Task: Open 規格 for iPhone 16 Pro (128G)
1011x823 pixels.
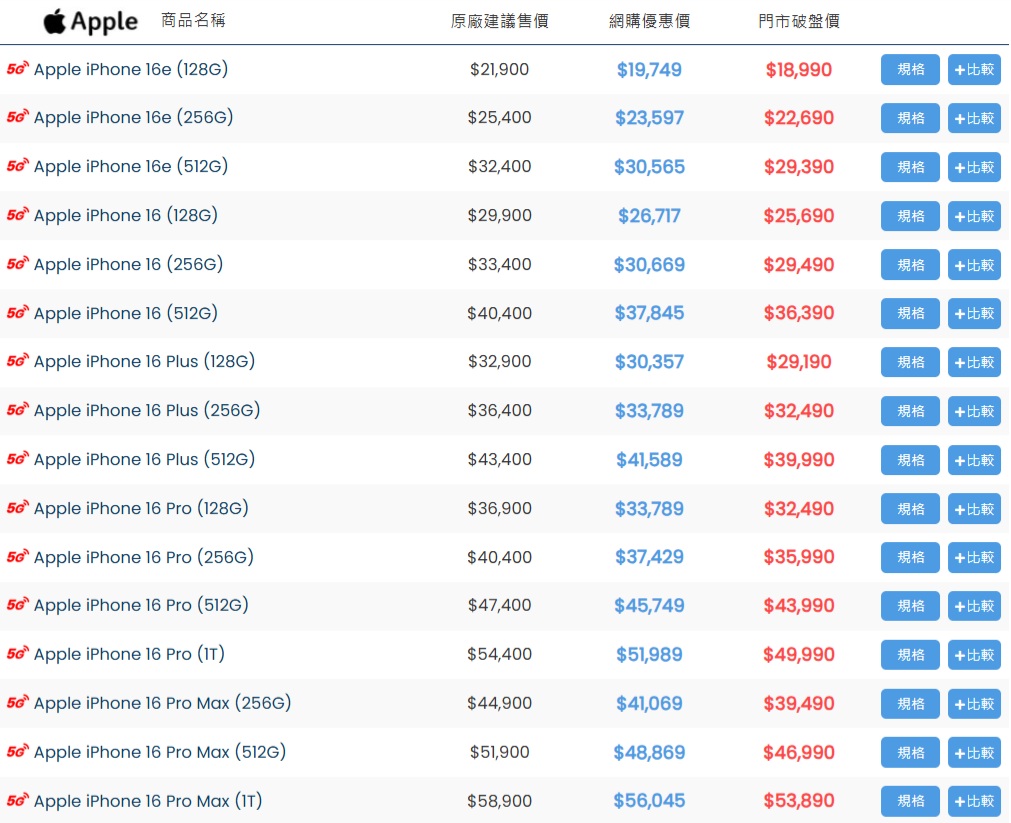Action: (x=910, y=510)
